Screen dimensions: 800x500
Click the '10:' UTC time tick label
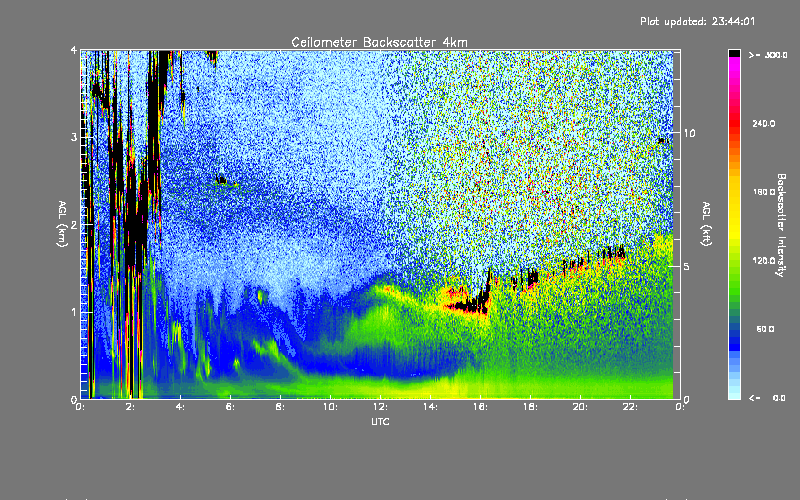click(x=331, y=407)
